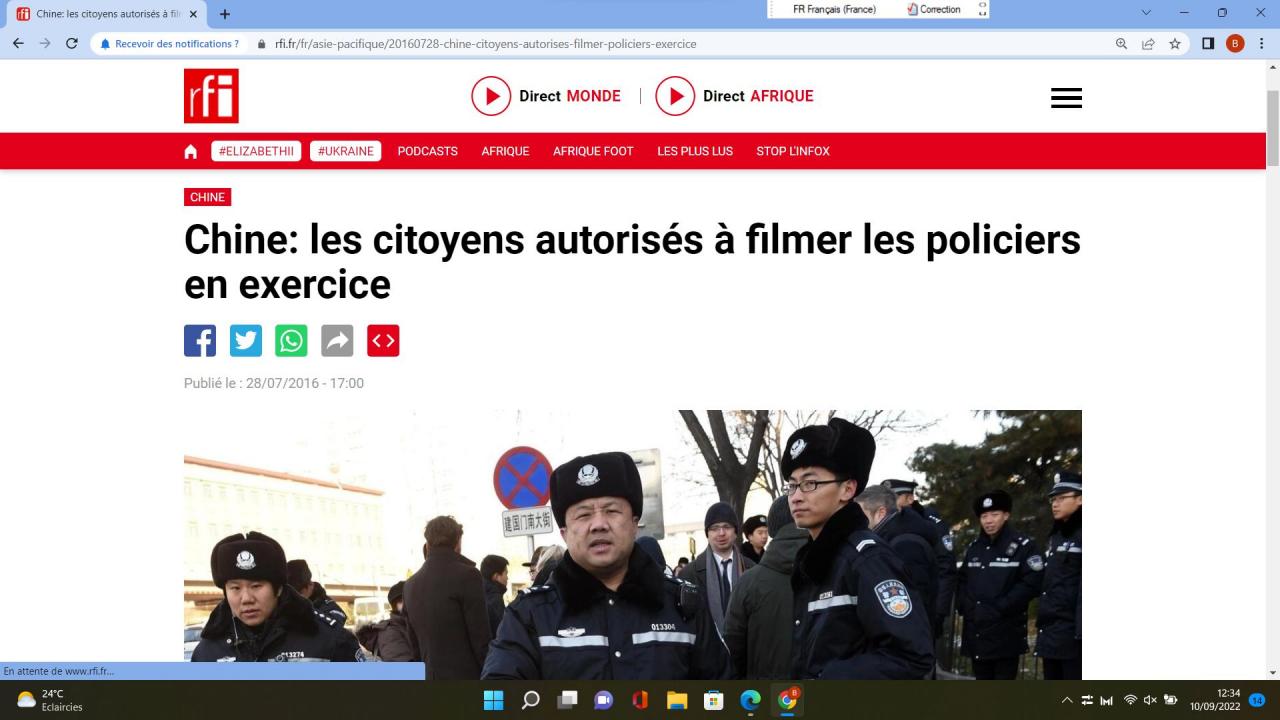Expand the Chrome tab search chevron

click(1147, 13)
